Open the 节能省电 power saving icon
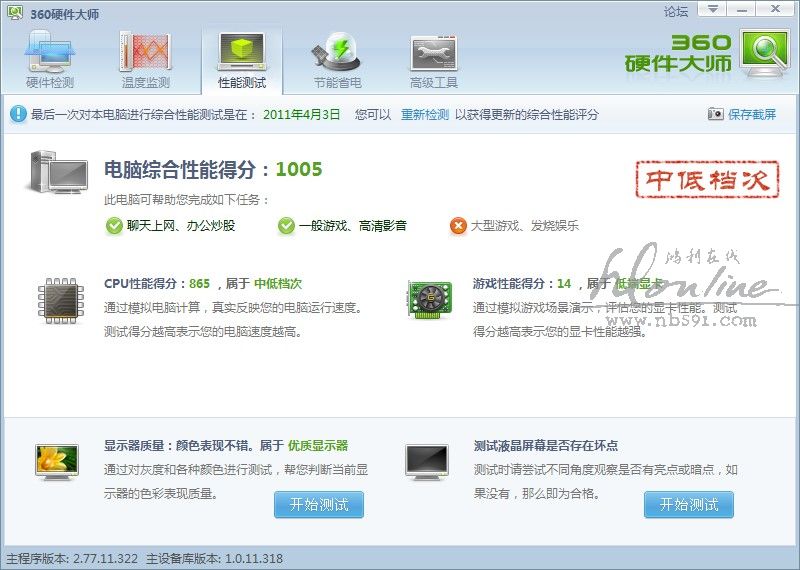Screen dimensions: 800x570 (337, 52)
